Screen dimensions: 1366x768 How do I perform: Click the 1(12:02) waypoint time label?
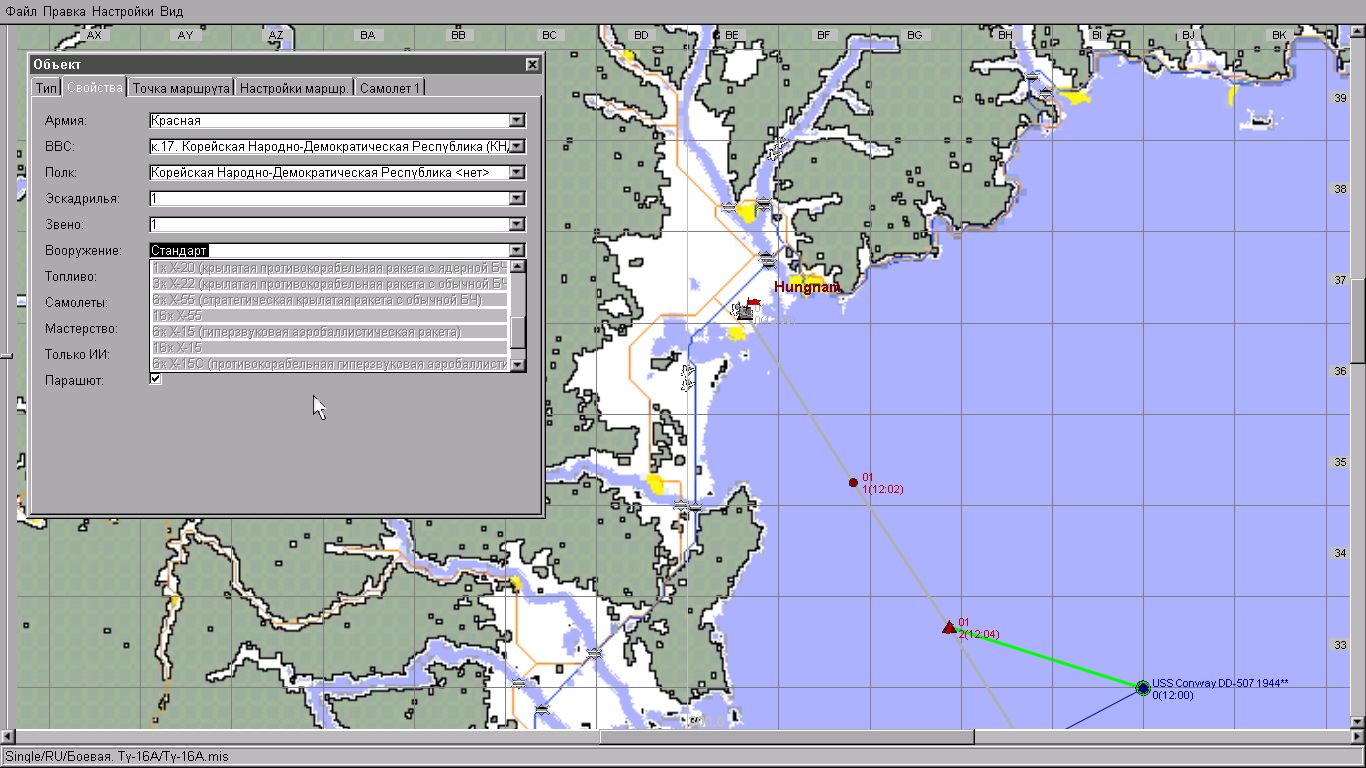click(x=883, y=489)
